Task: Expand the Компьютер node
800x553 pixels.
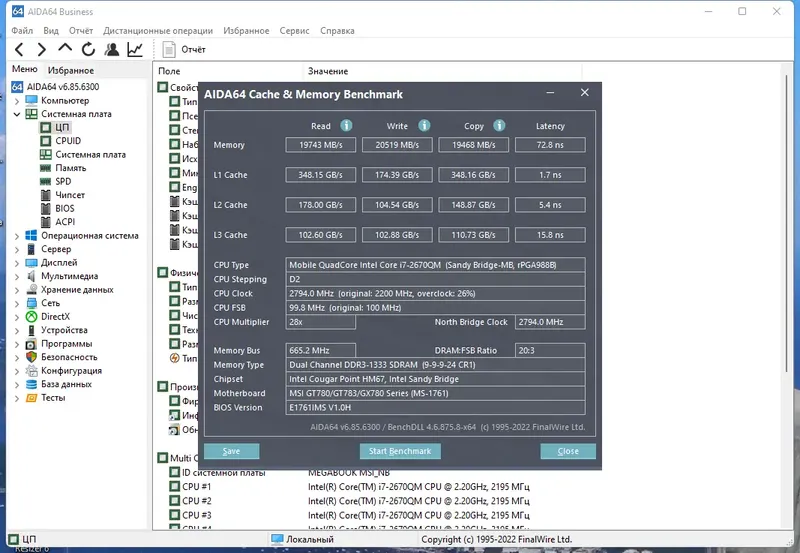Action: pyautogui.click(x=17, y=101)
